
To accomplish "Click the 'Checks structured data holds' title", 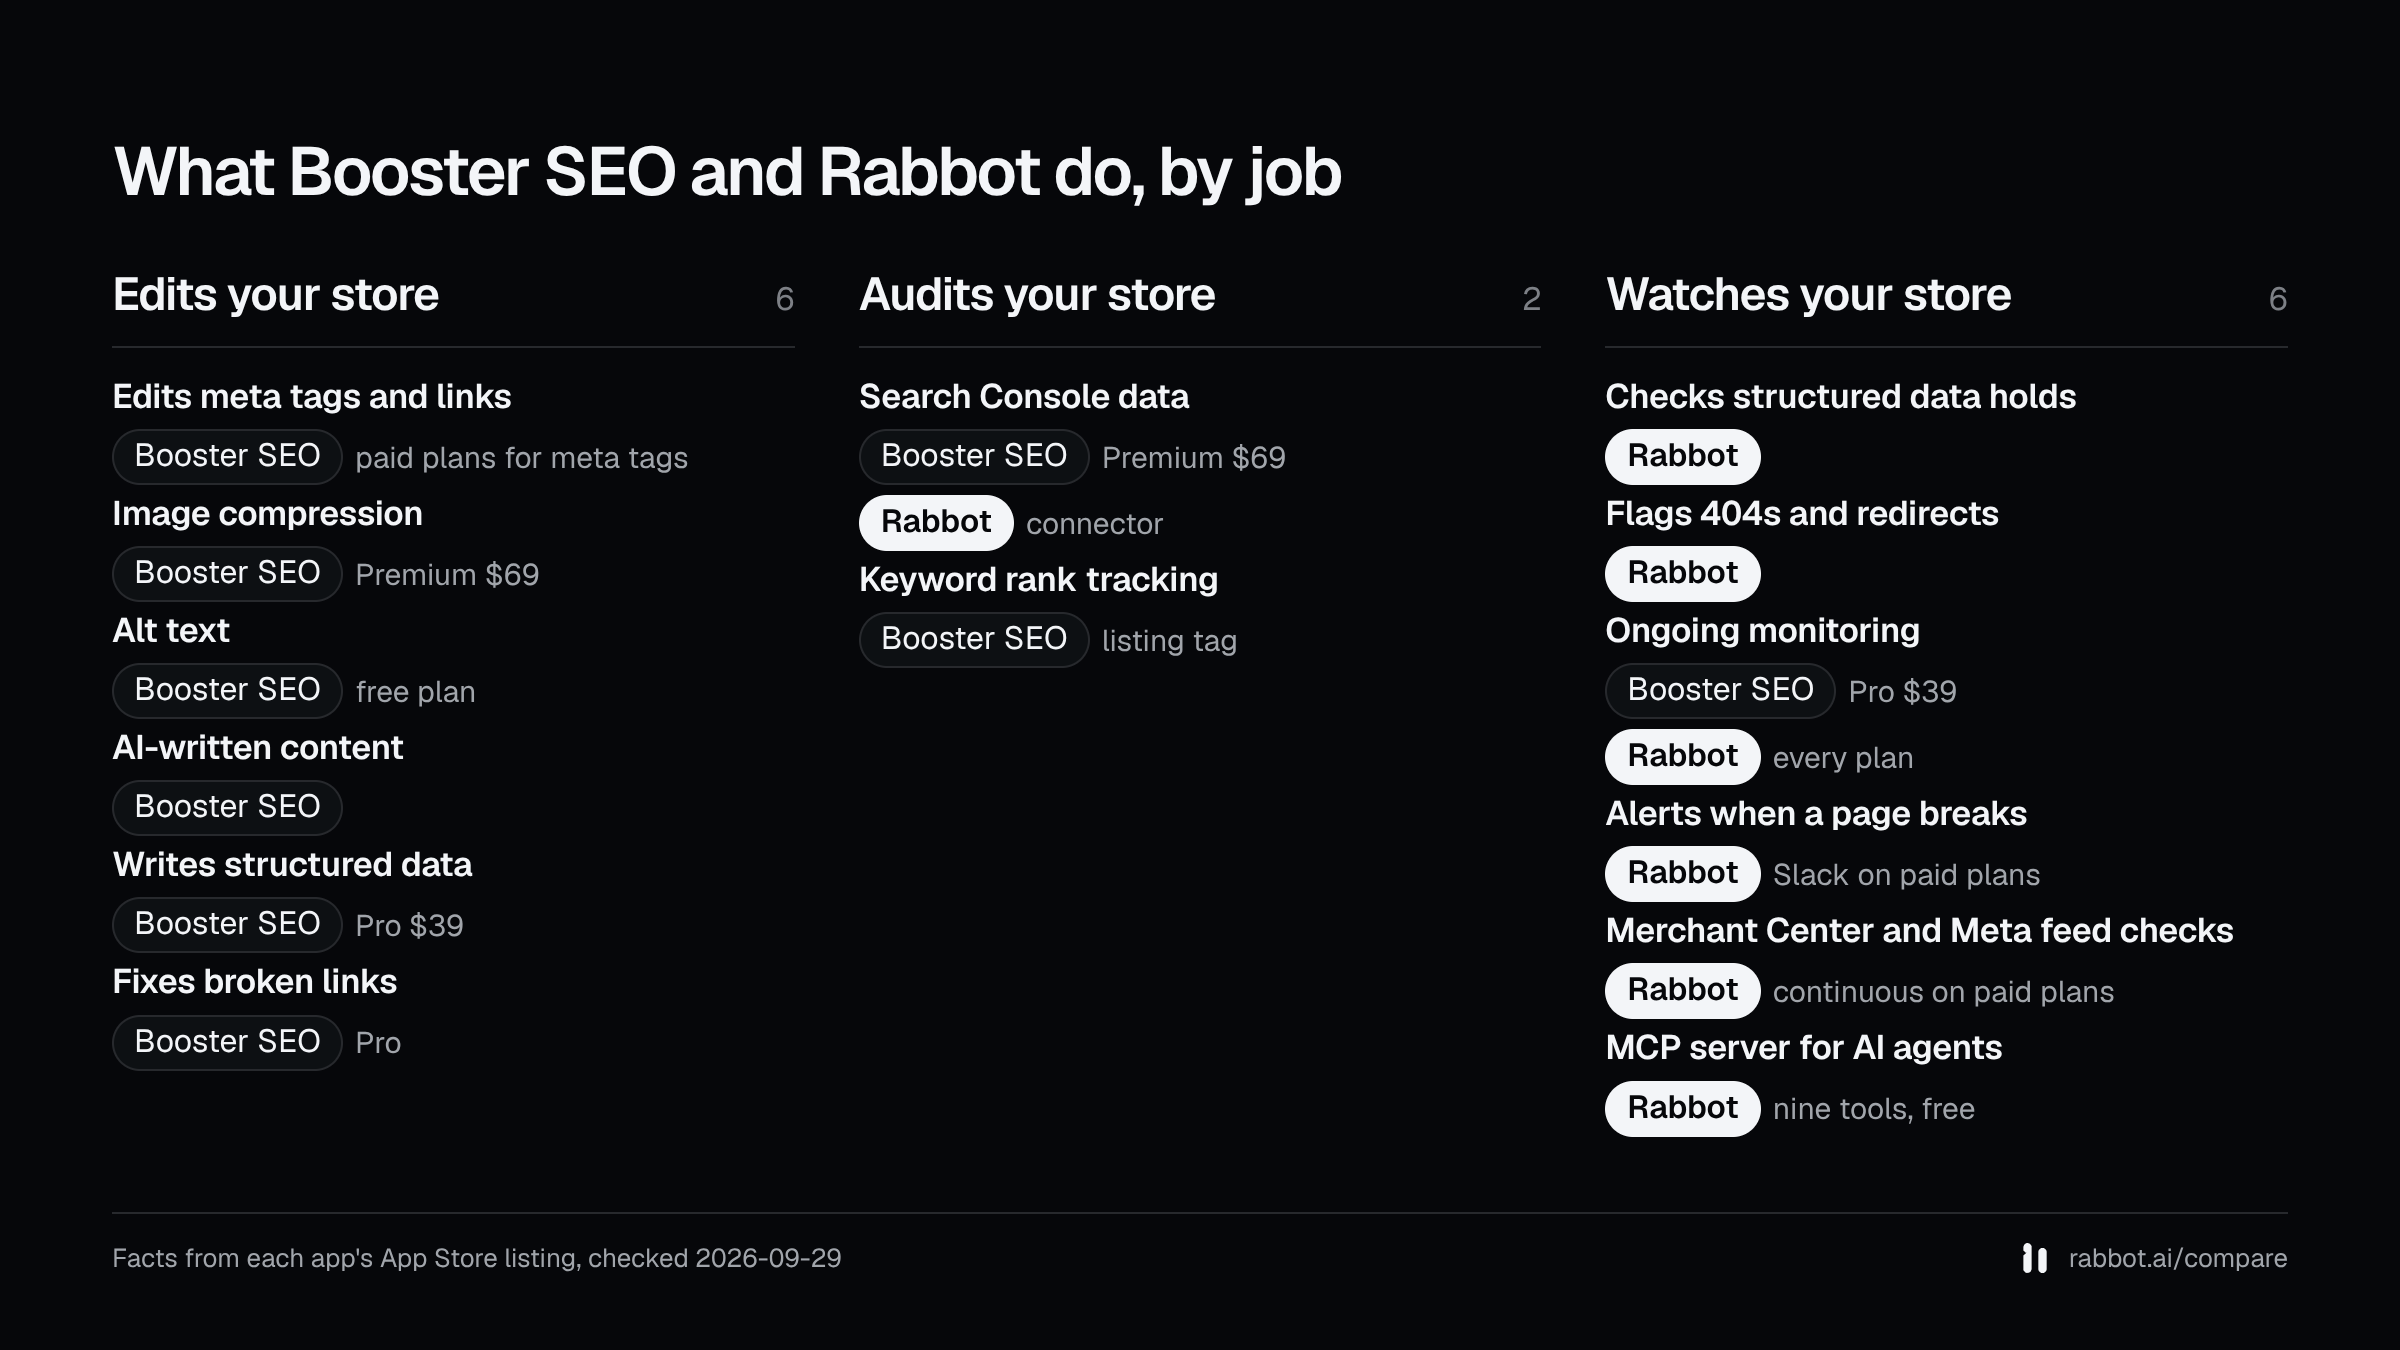I will pyautogui.click(x=1840, y=397).
